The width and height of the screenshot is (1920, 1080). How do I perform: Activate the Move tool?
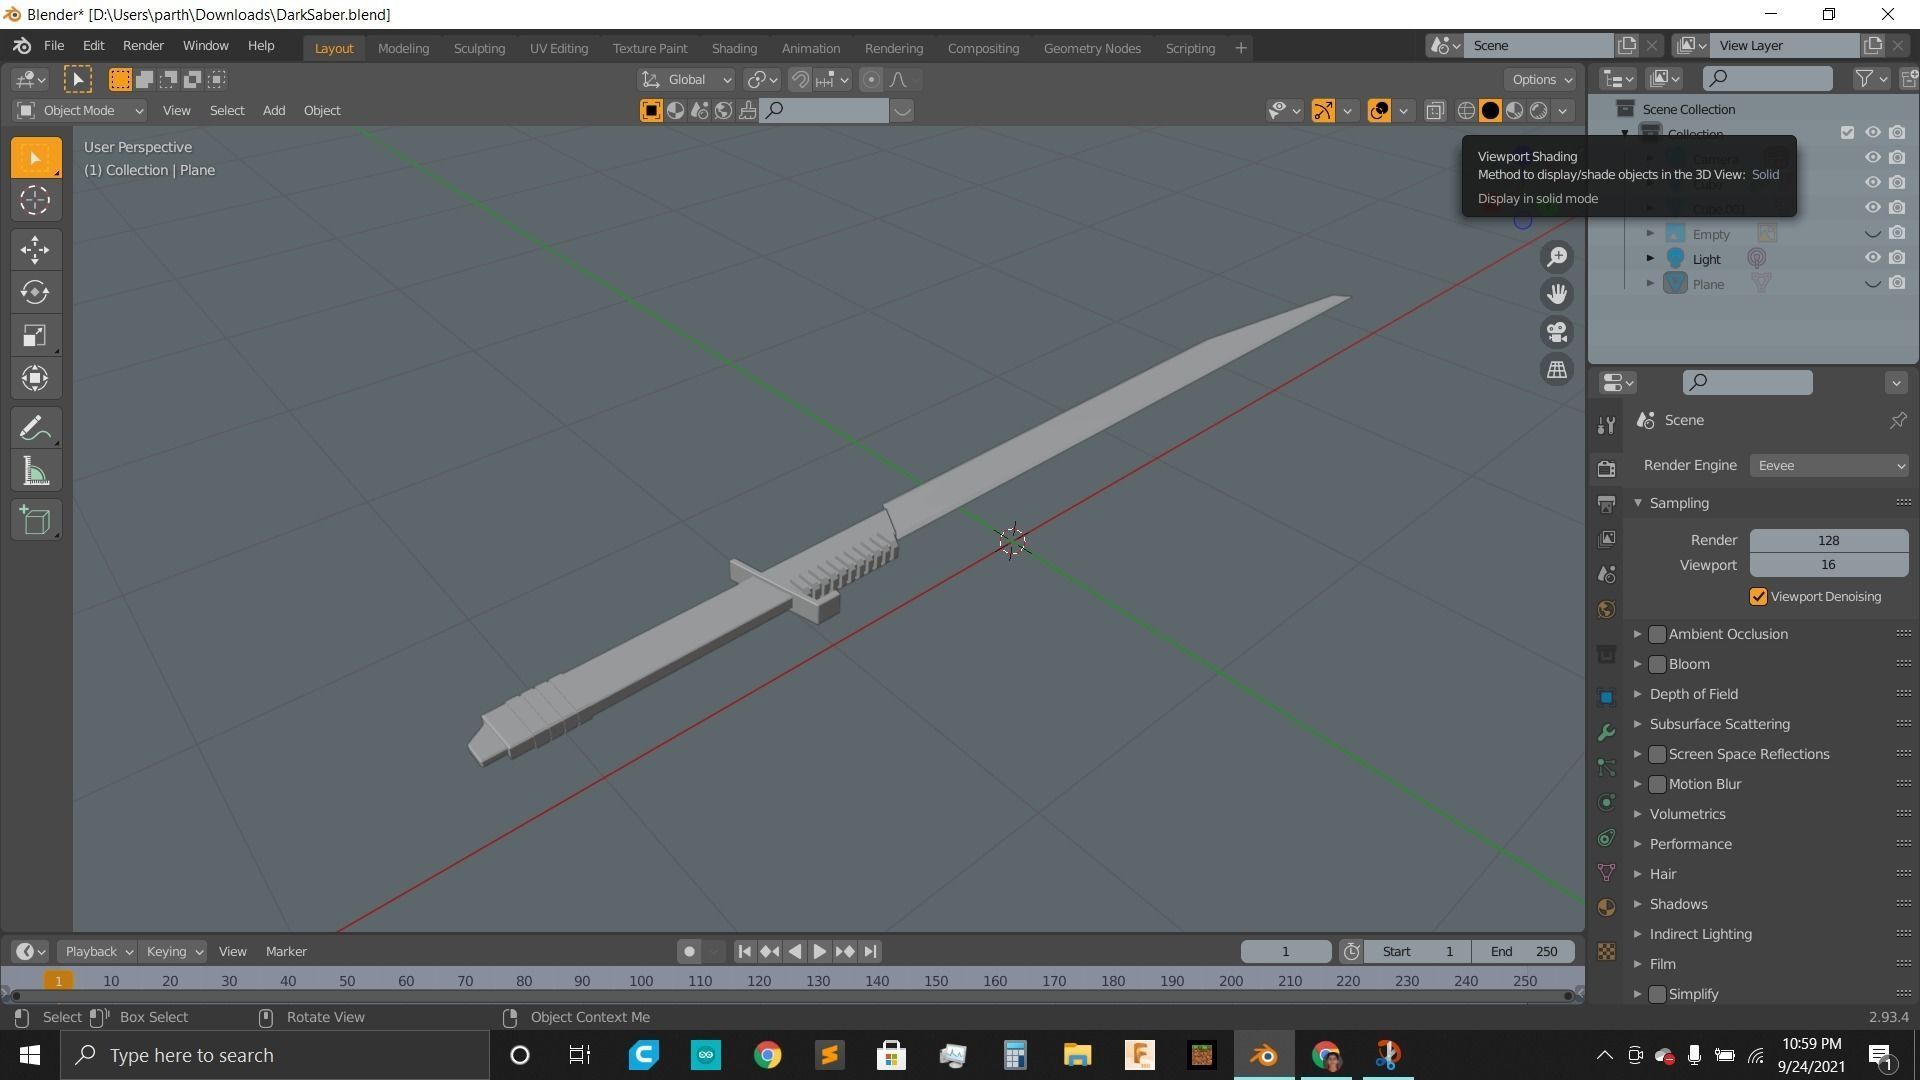tap(36, 249)
